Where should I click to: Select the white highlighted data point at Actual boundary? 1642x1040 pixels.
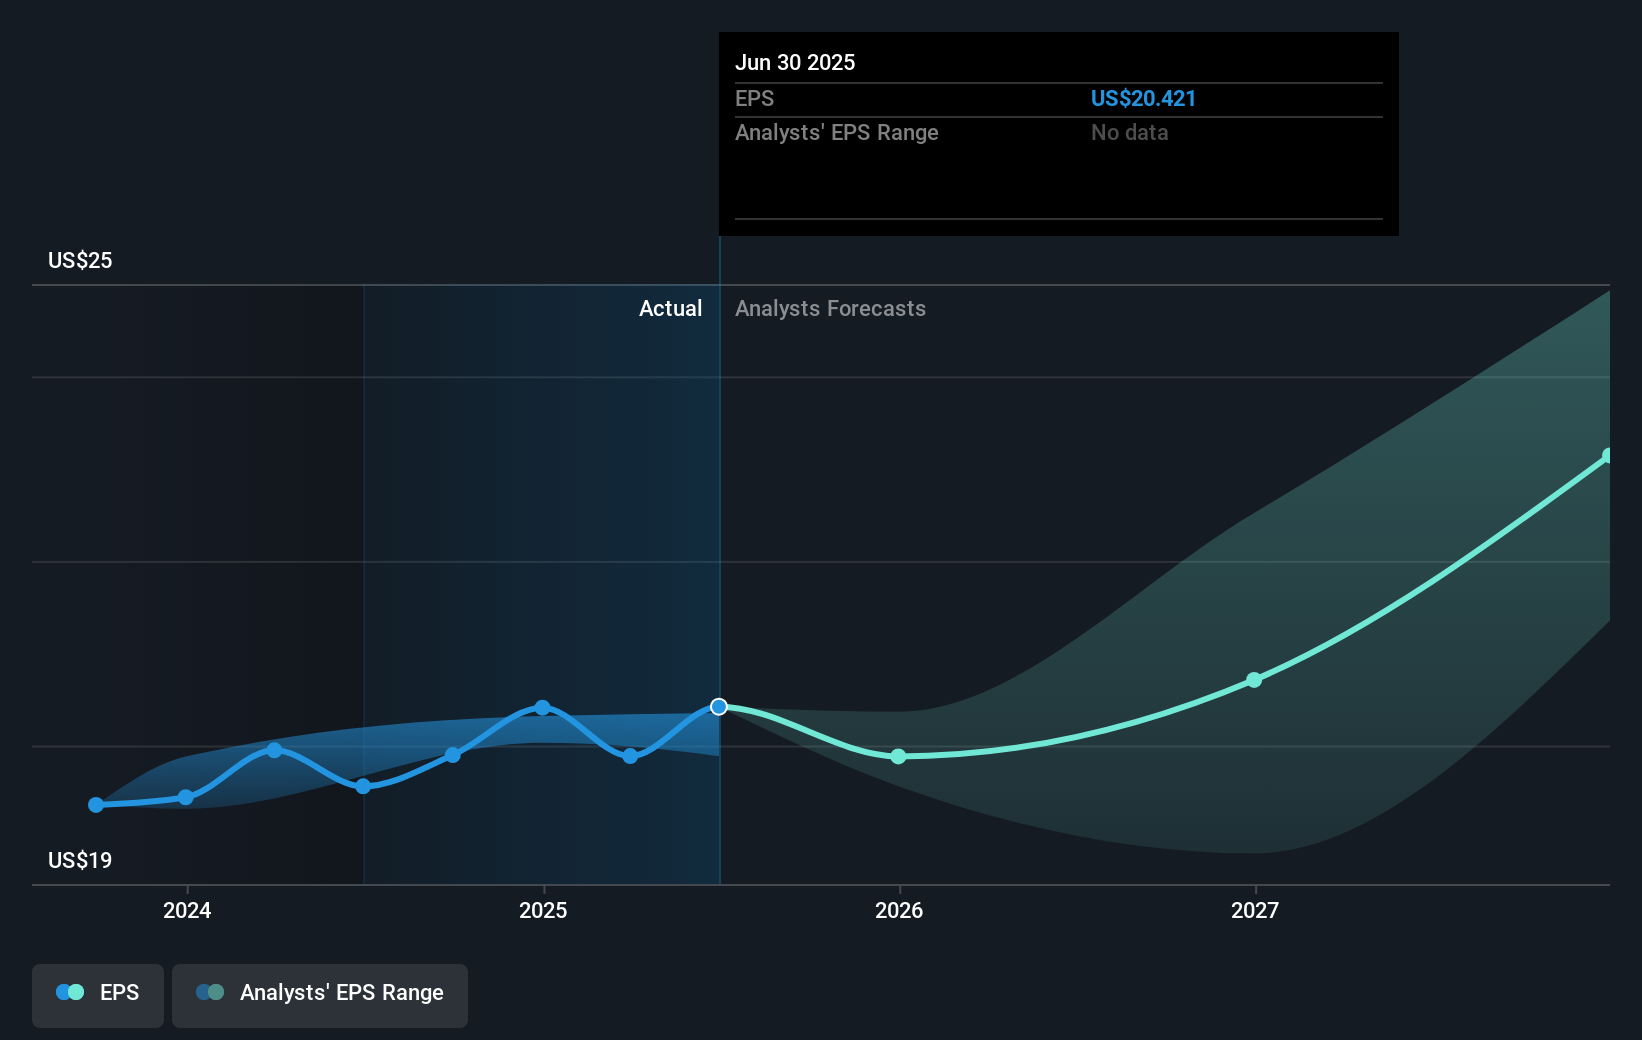click(x=718, y=707)
